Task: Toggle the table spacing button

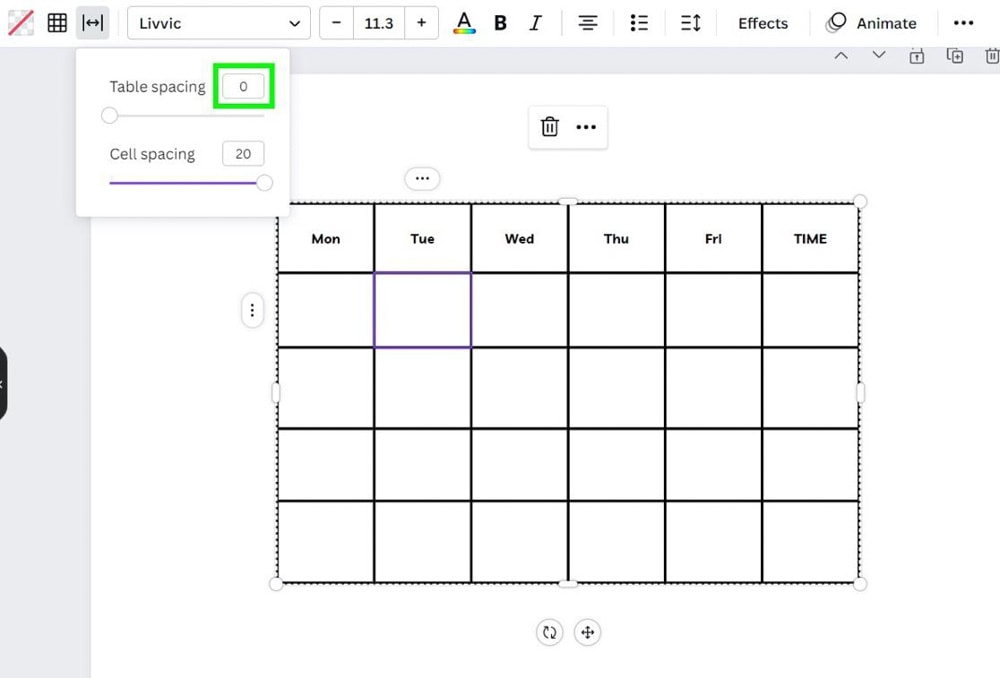Action: pos(92,23)
